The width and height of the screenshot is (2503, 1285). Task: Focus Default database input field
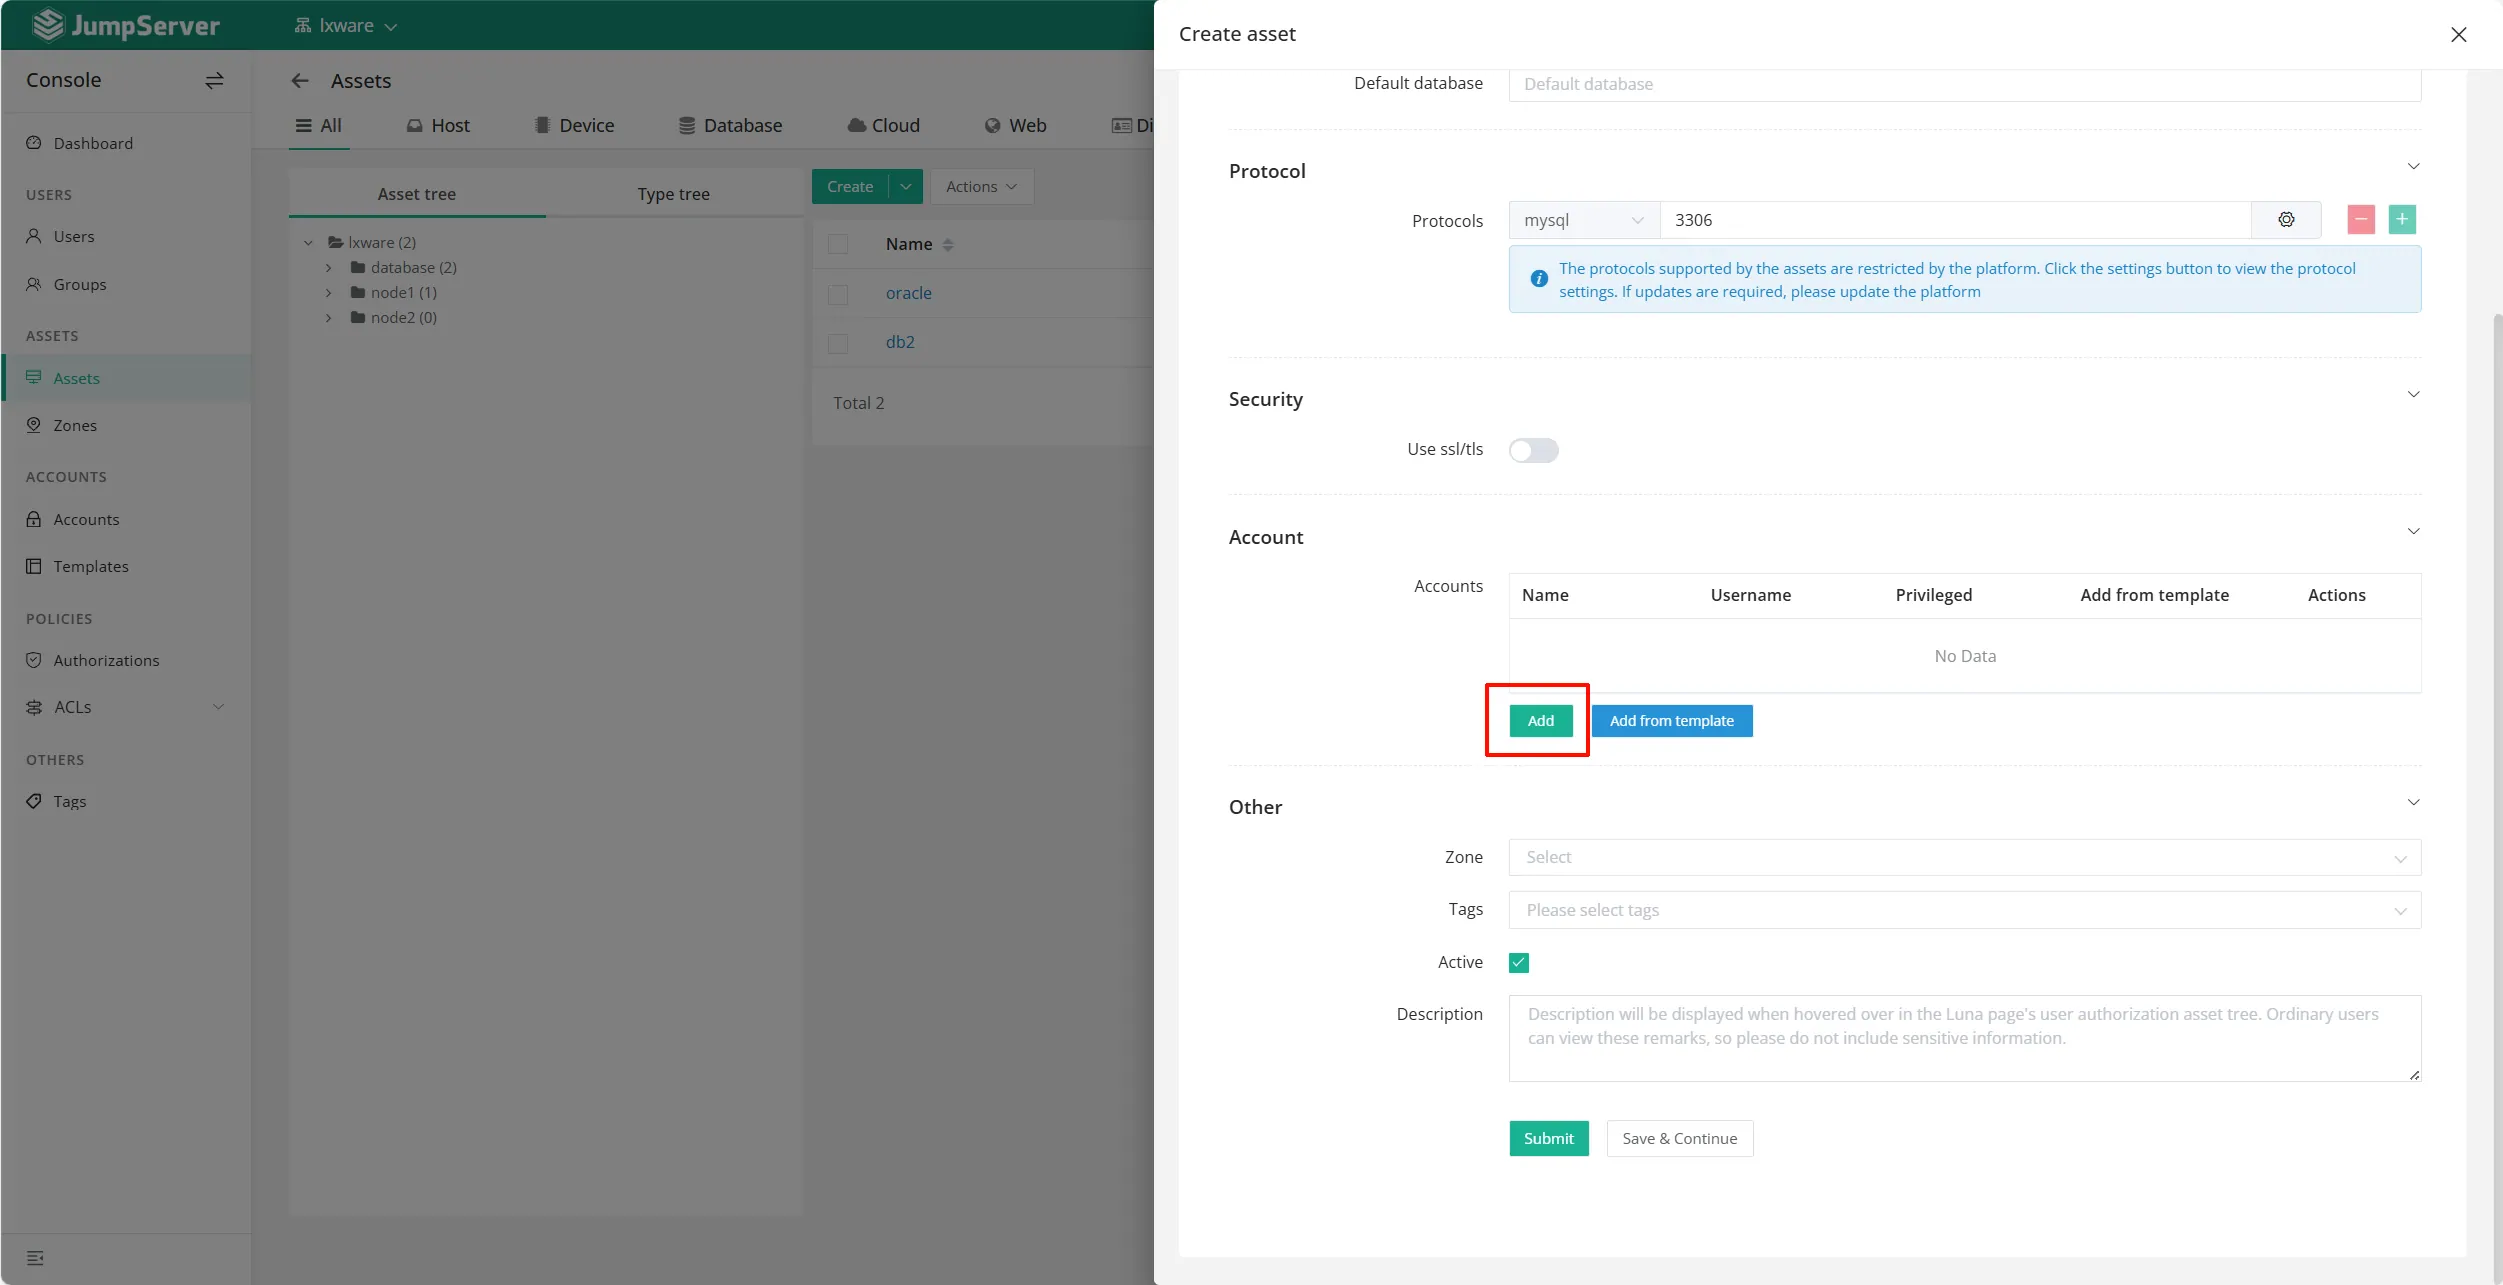pos(1964,85)
